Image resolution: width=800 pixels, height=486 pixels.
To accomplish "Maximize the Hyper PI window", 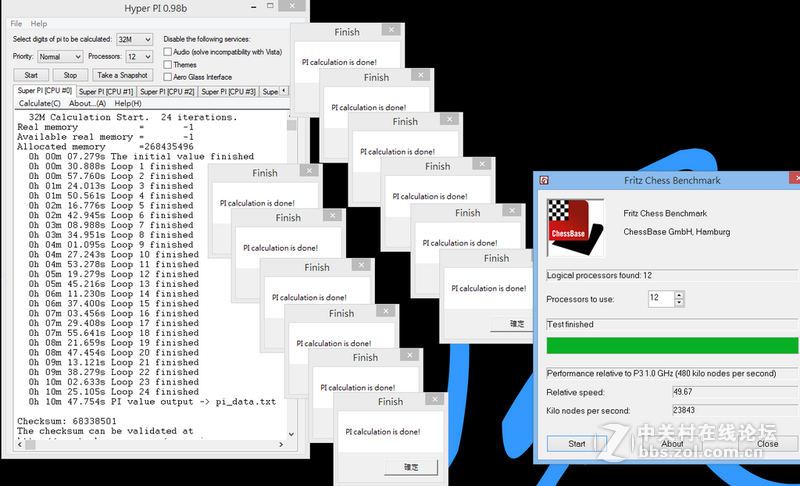I will tap(270, 6).
